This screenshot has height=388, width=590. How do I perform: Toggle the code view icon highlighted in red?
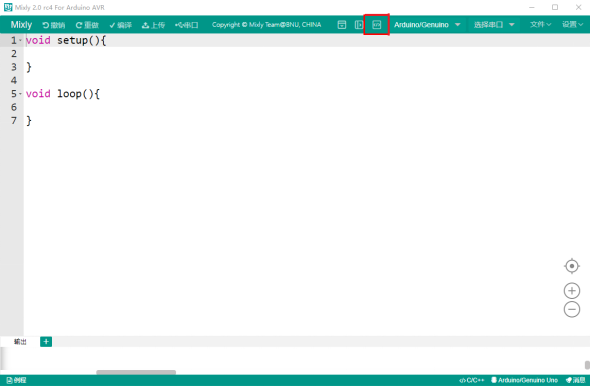point(376,25)
